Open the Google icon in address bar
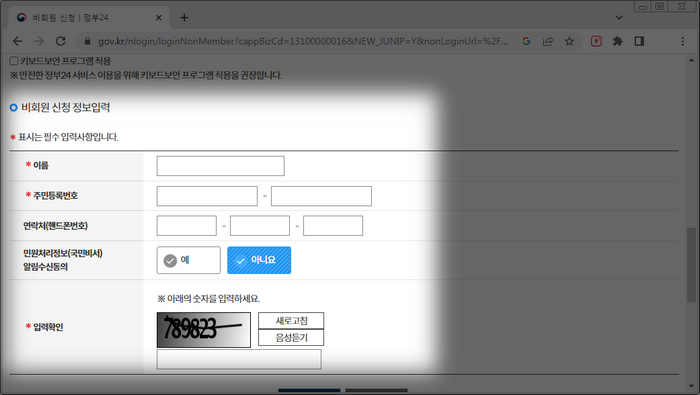Image resolution: width=700 pixels, height=395 pixels. click(x=526, y=42)
